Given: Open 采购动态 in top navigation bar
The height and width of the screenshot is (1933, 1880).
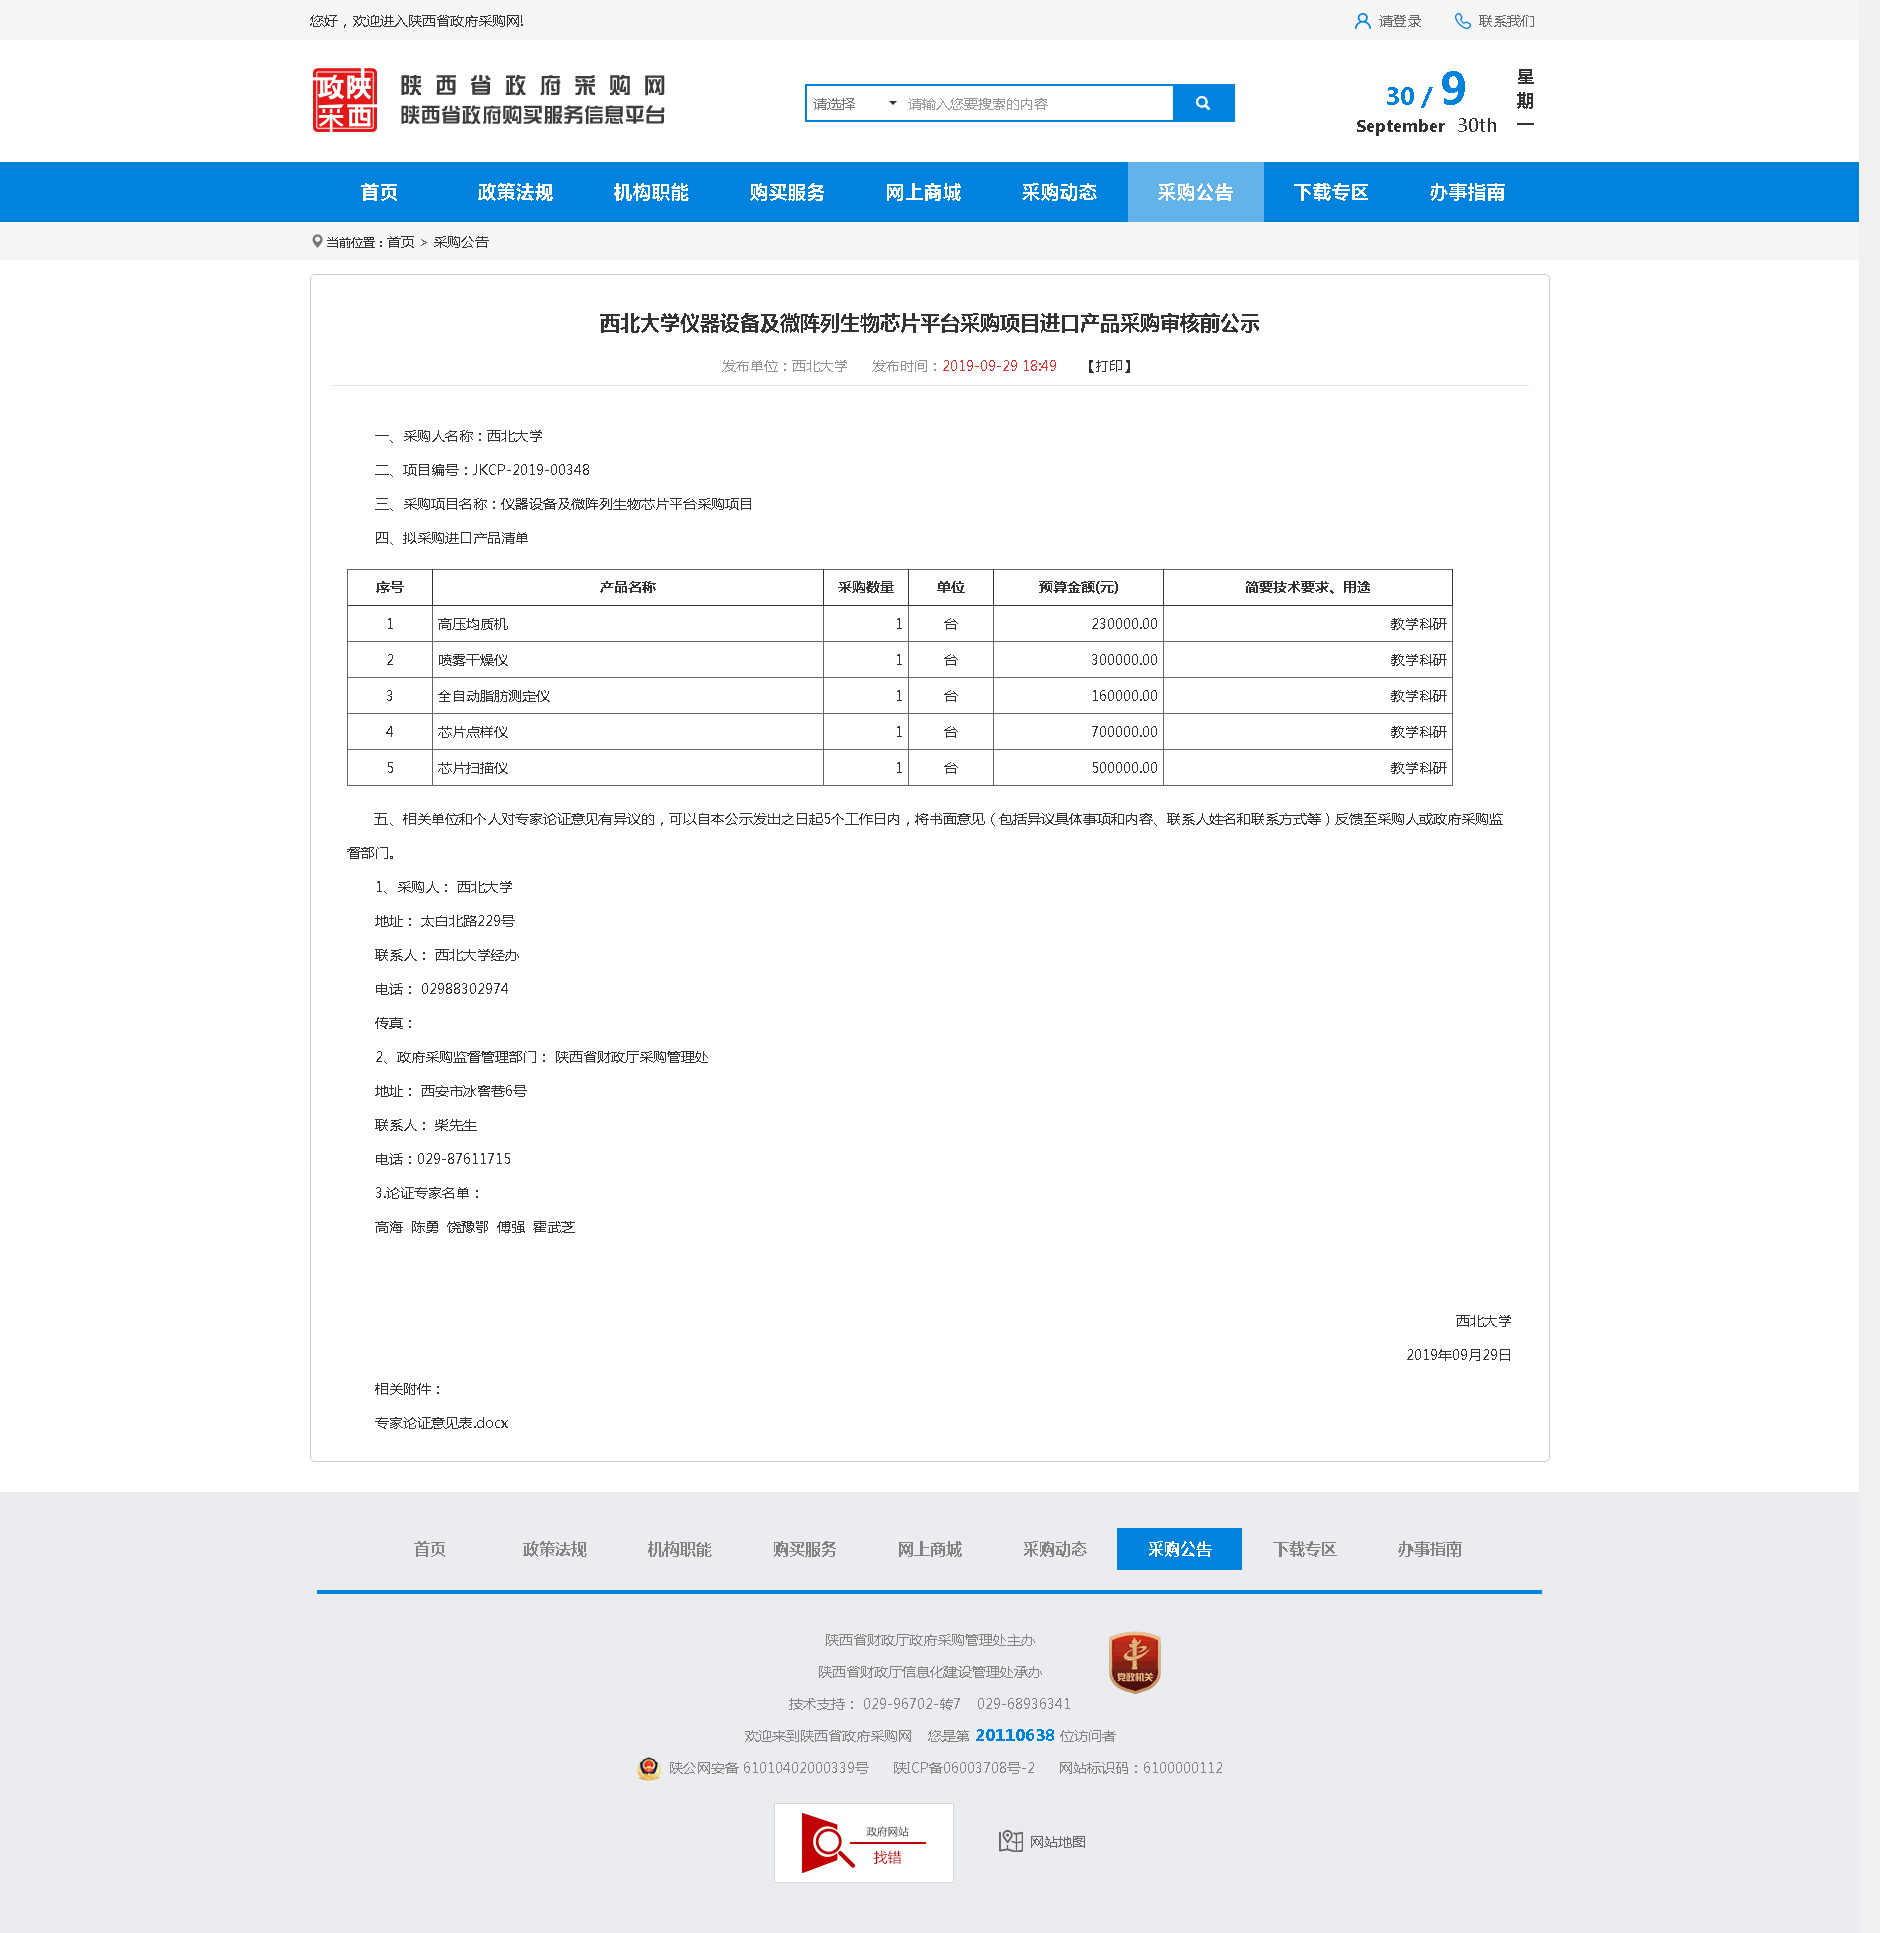Looking at the screenshot, I should point(1059,192).
